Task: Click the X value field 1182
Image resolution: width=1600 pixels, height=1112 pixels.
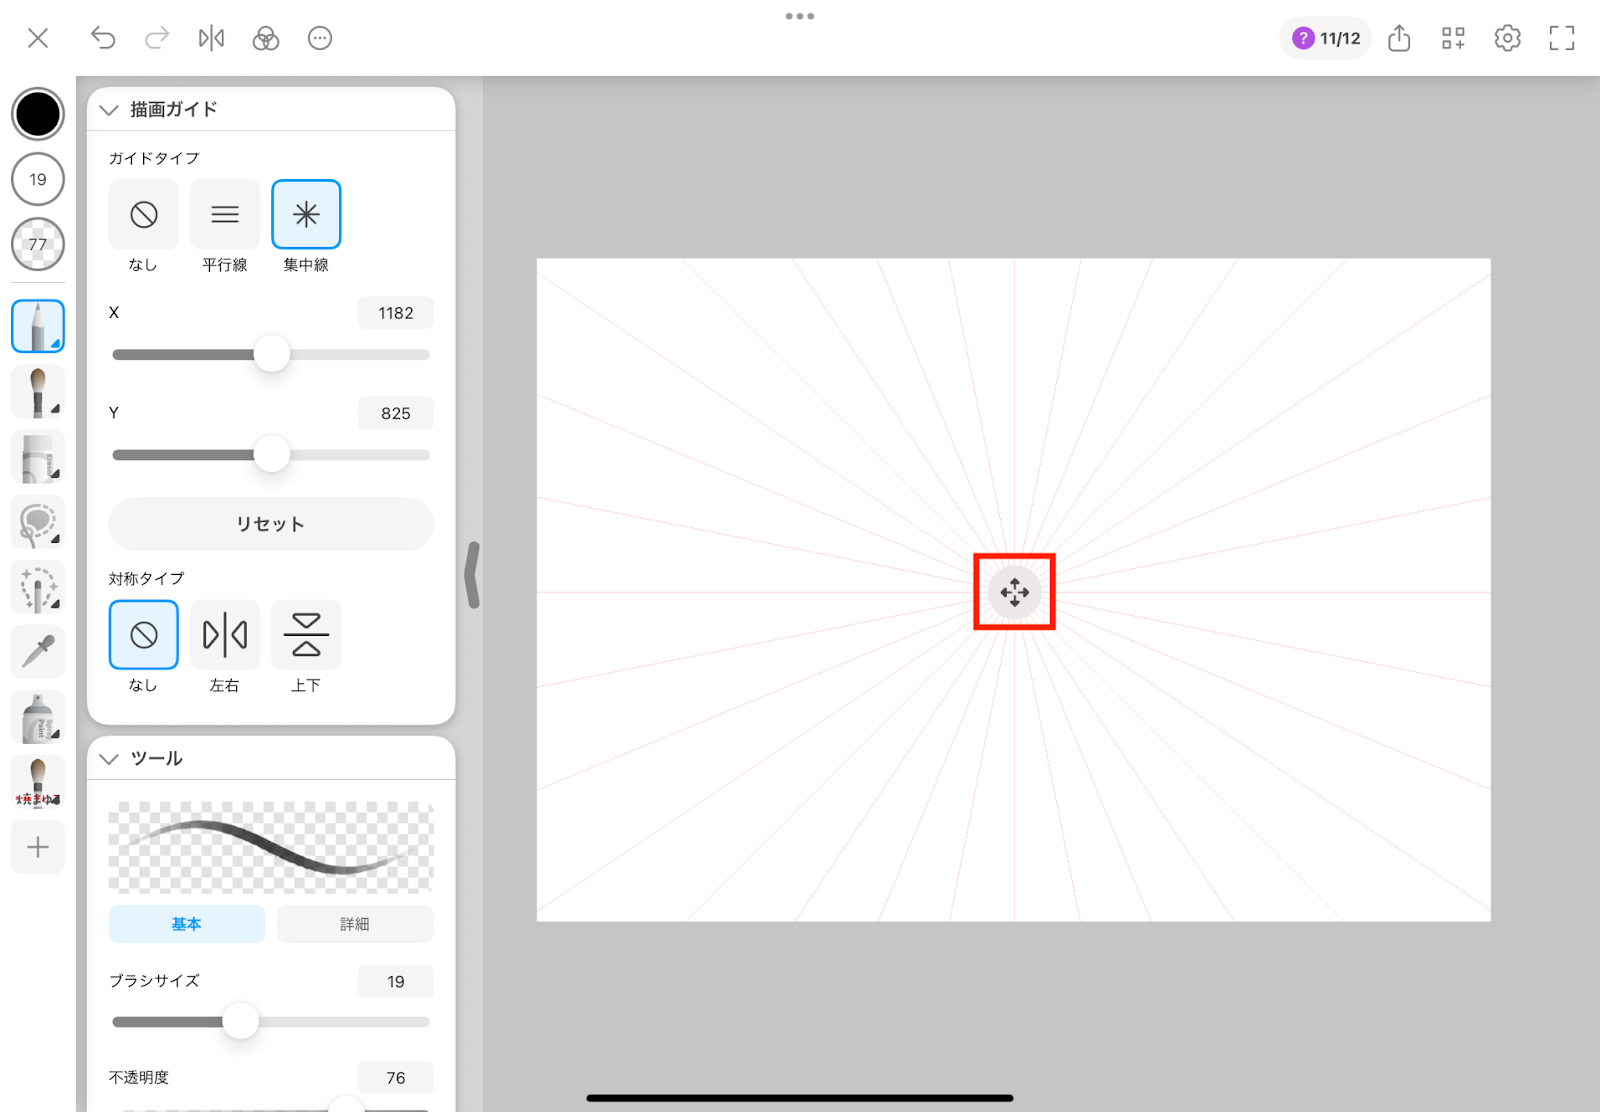Action: click(395, 313)
